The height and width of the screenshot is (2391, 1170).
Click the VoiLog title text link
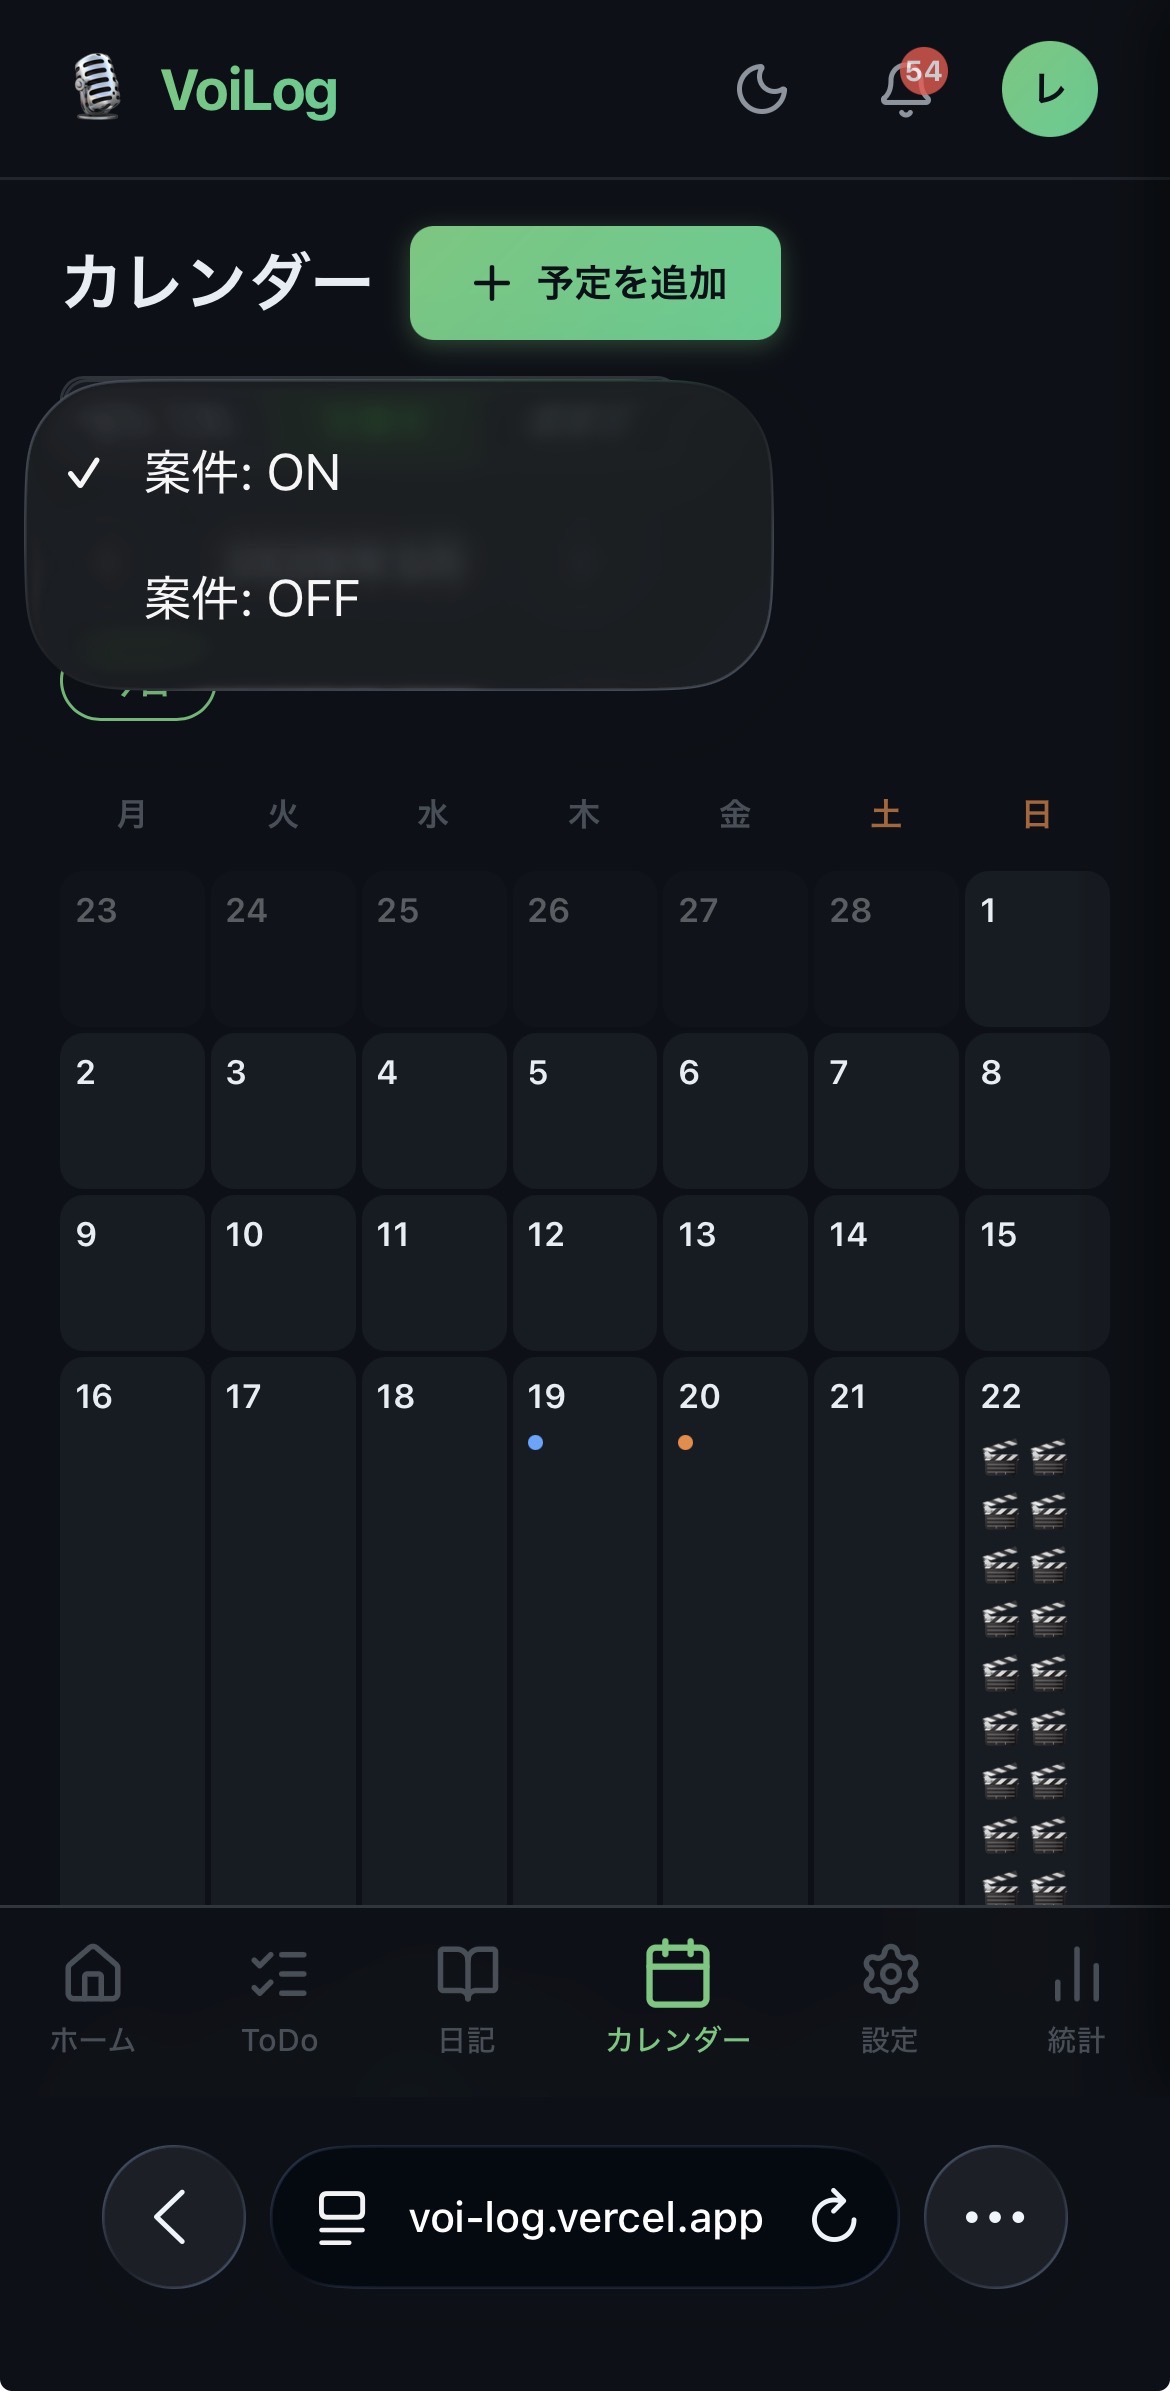point(249,90)
